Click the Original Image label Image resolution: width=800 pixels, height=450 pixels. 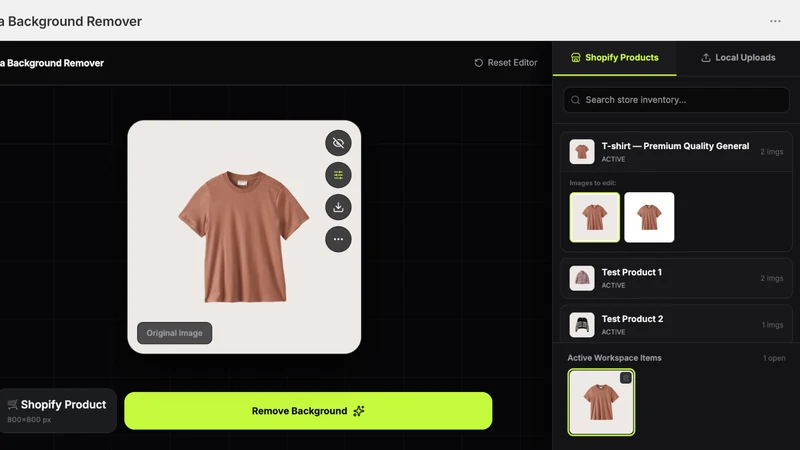click(x=174, y=333)
